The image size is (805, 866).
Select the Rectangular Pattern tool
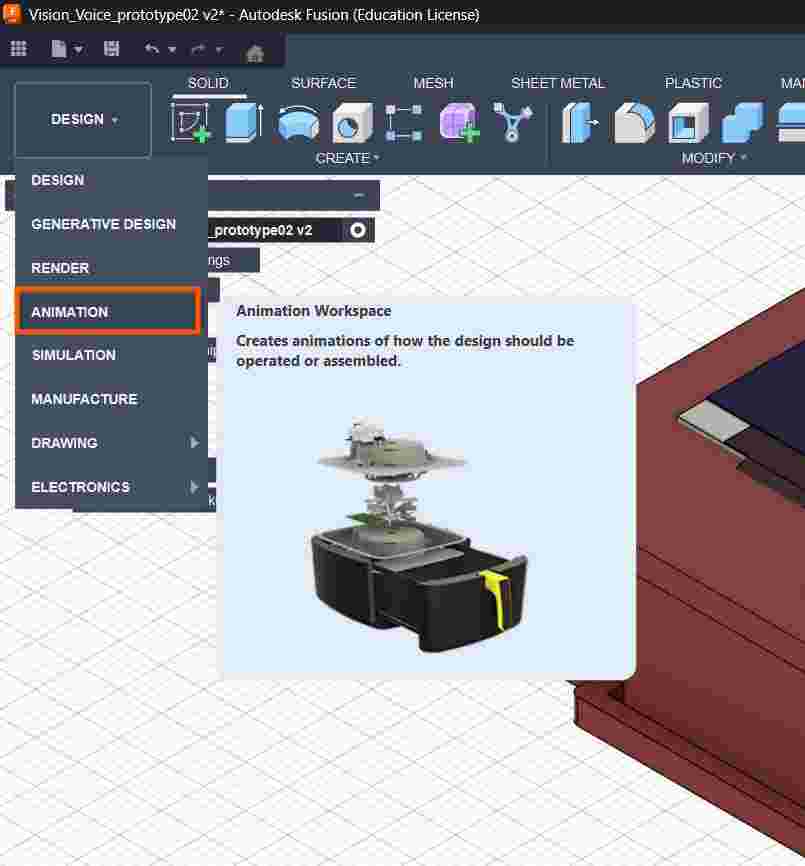pyautogui.click(x=404, y=123)
